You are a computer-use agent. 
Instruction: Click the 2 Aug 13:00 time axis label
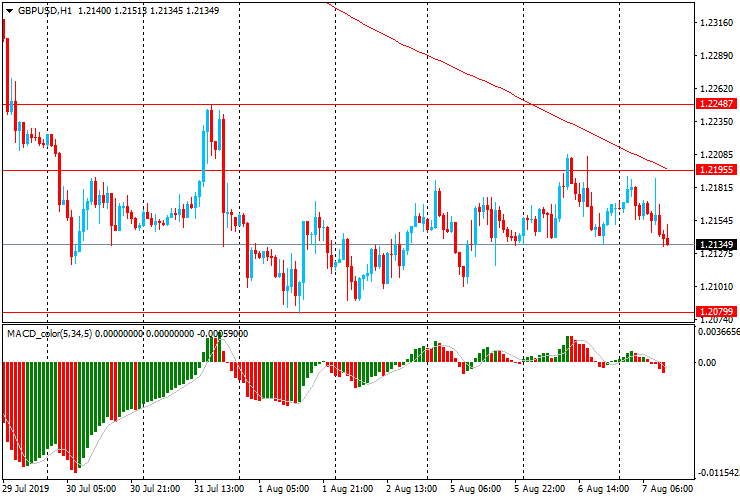412,489
